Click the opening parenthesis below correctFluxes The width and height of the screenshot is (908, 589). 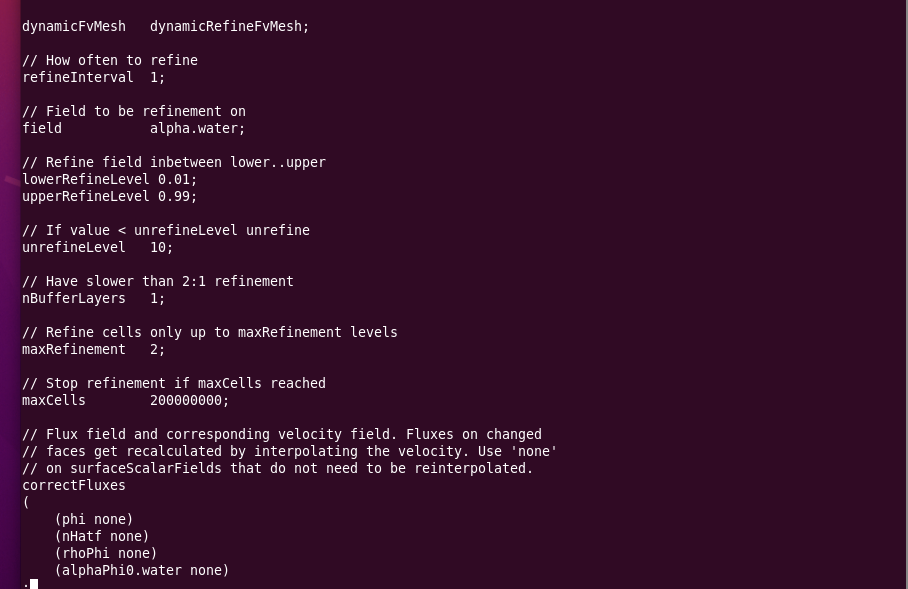[26, 502]
